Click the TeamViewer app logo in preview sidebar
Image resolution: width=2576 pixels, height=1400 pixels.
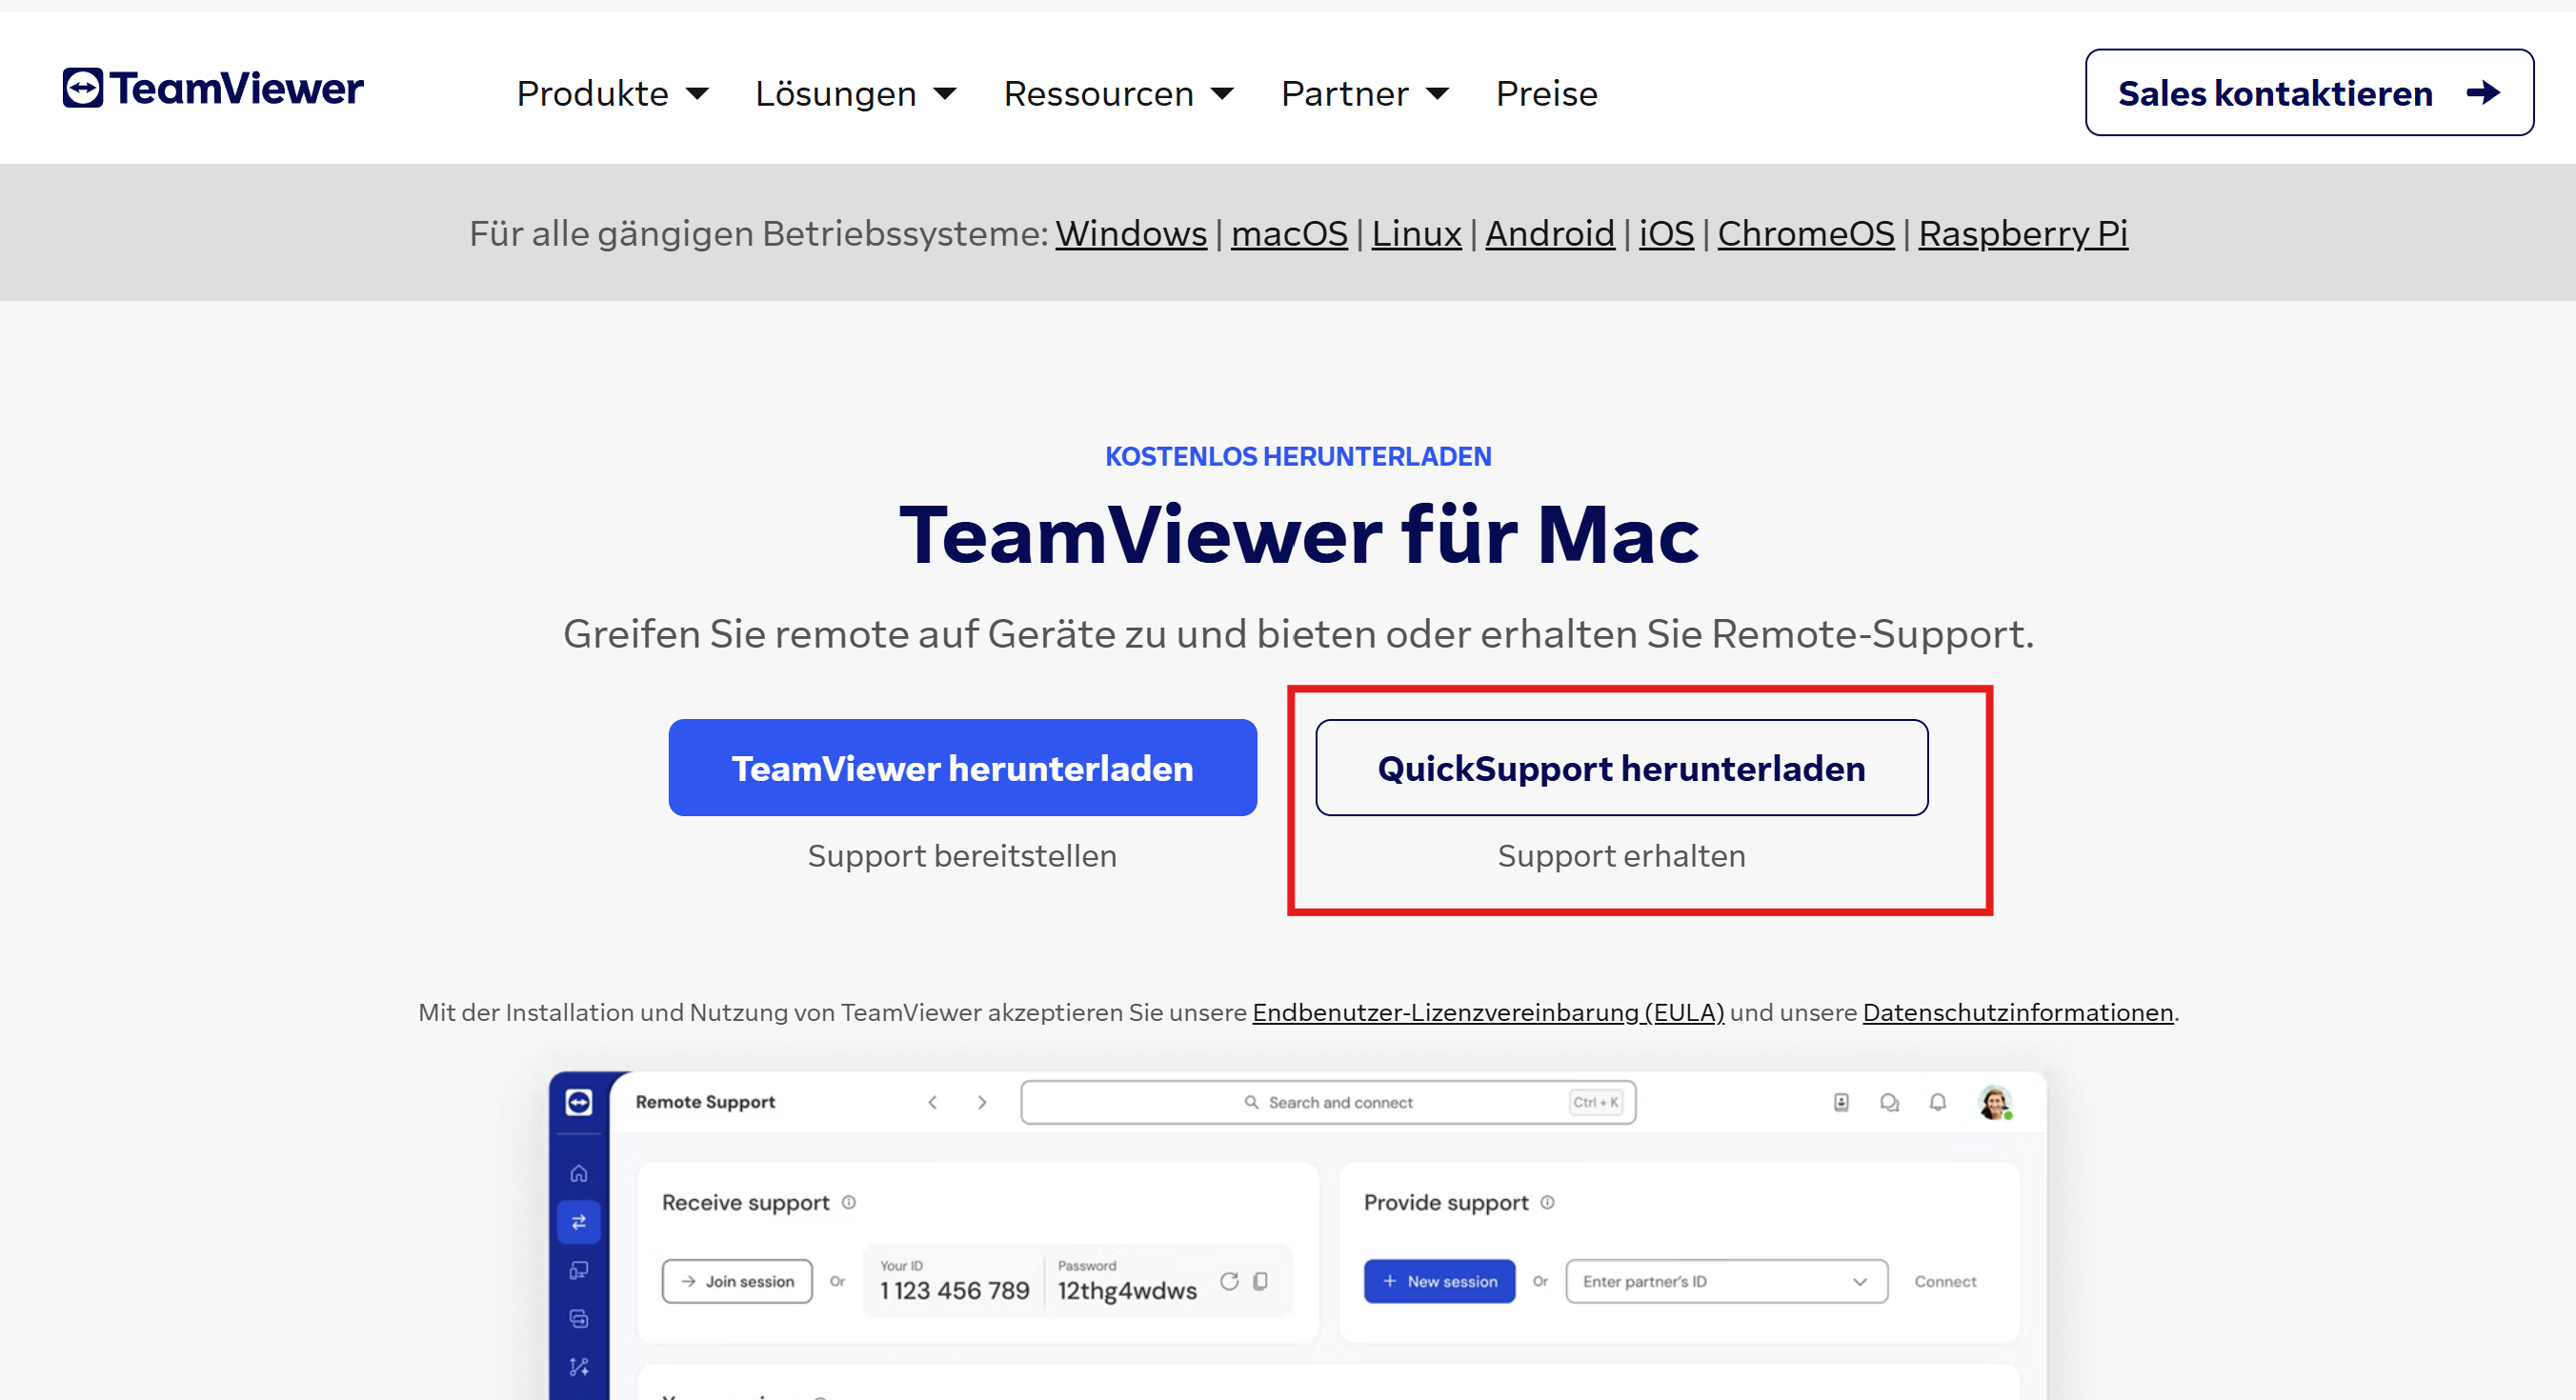tap(579, 1102)
